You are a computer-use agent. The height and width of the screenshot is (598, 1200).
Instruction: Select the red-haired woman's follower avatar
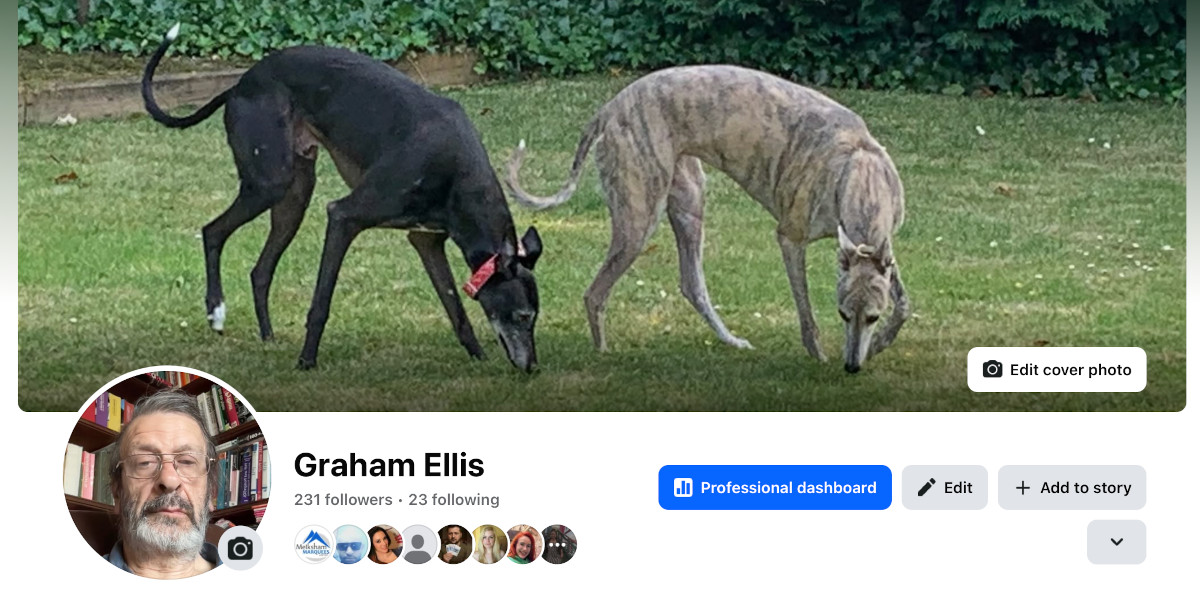click(524, 545)
